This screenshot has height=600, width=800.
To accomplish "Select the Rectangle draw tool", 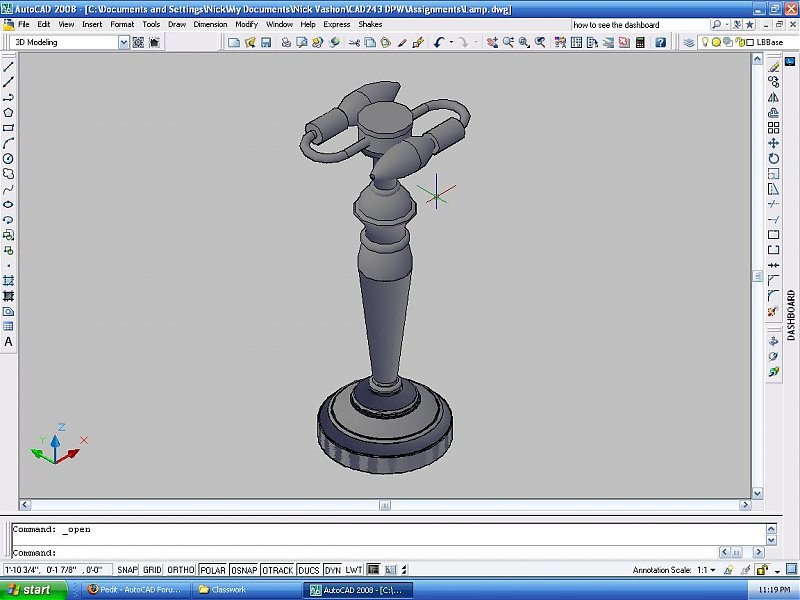I will point(8,128).
